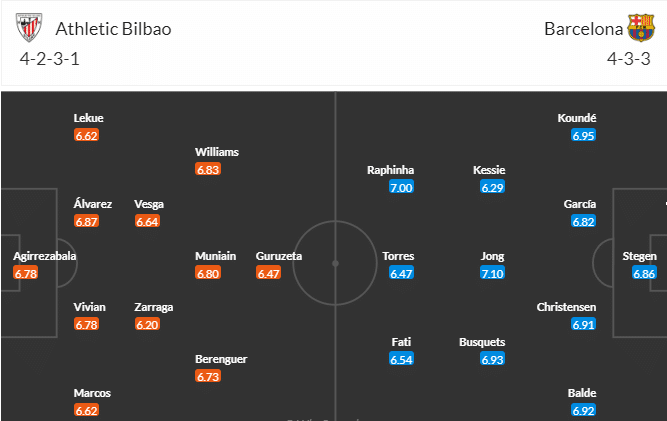Select Williams' 6.83 rating badge
Viewport: 667px width, 421px height.
pyautogui.click(x=208, y=169)
